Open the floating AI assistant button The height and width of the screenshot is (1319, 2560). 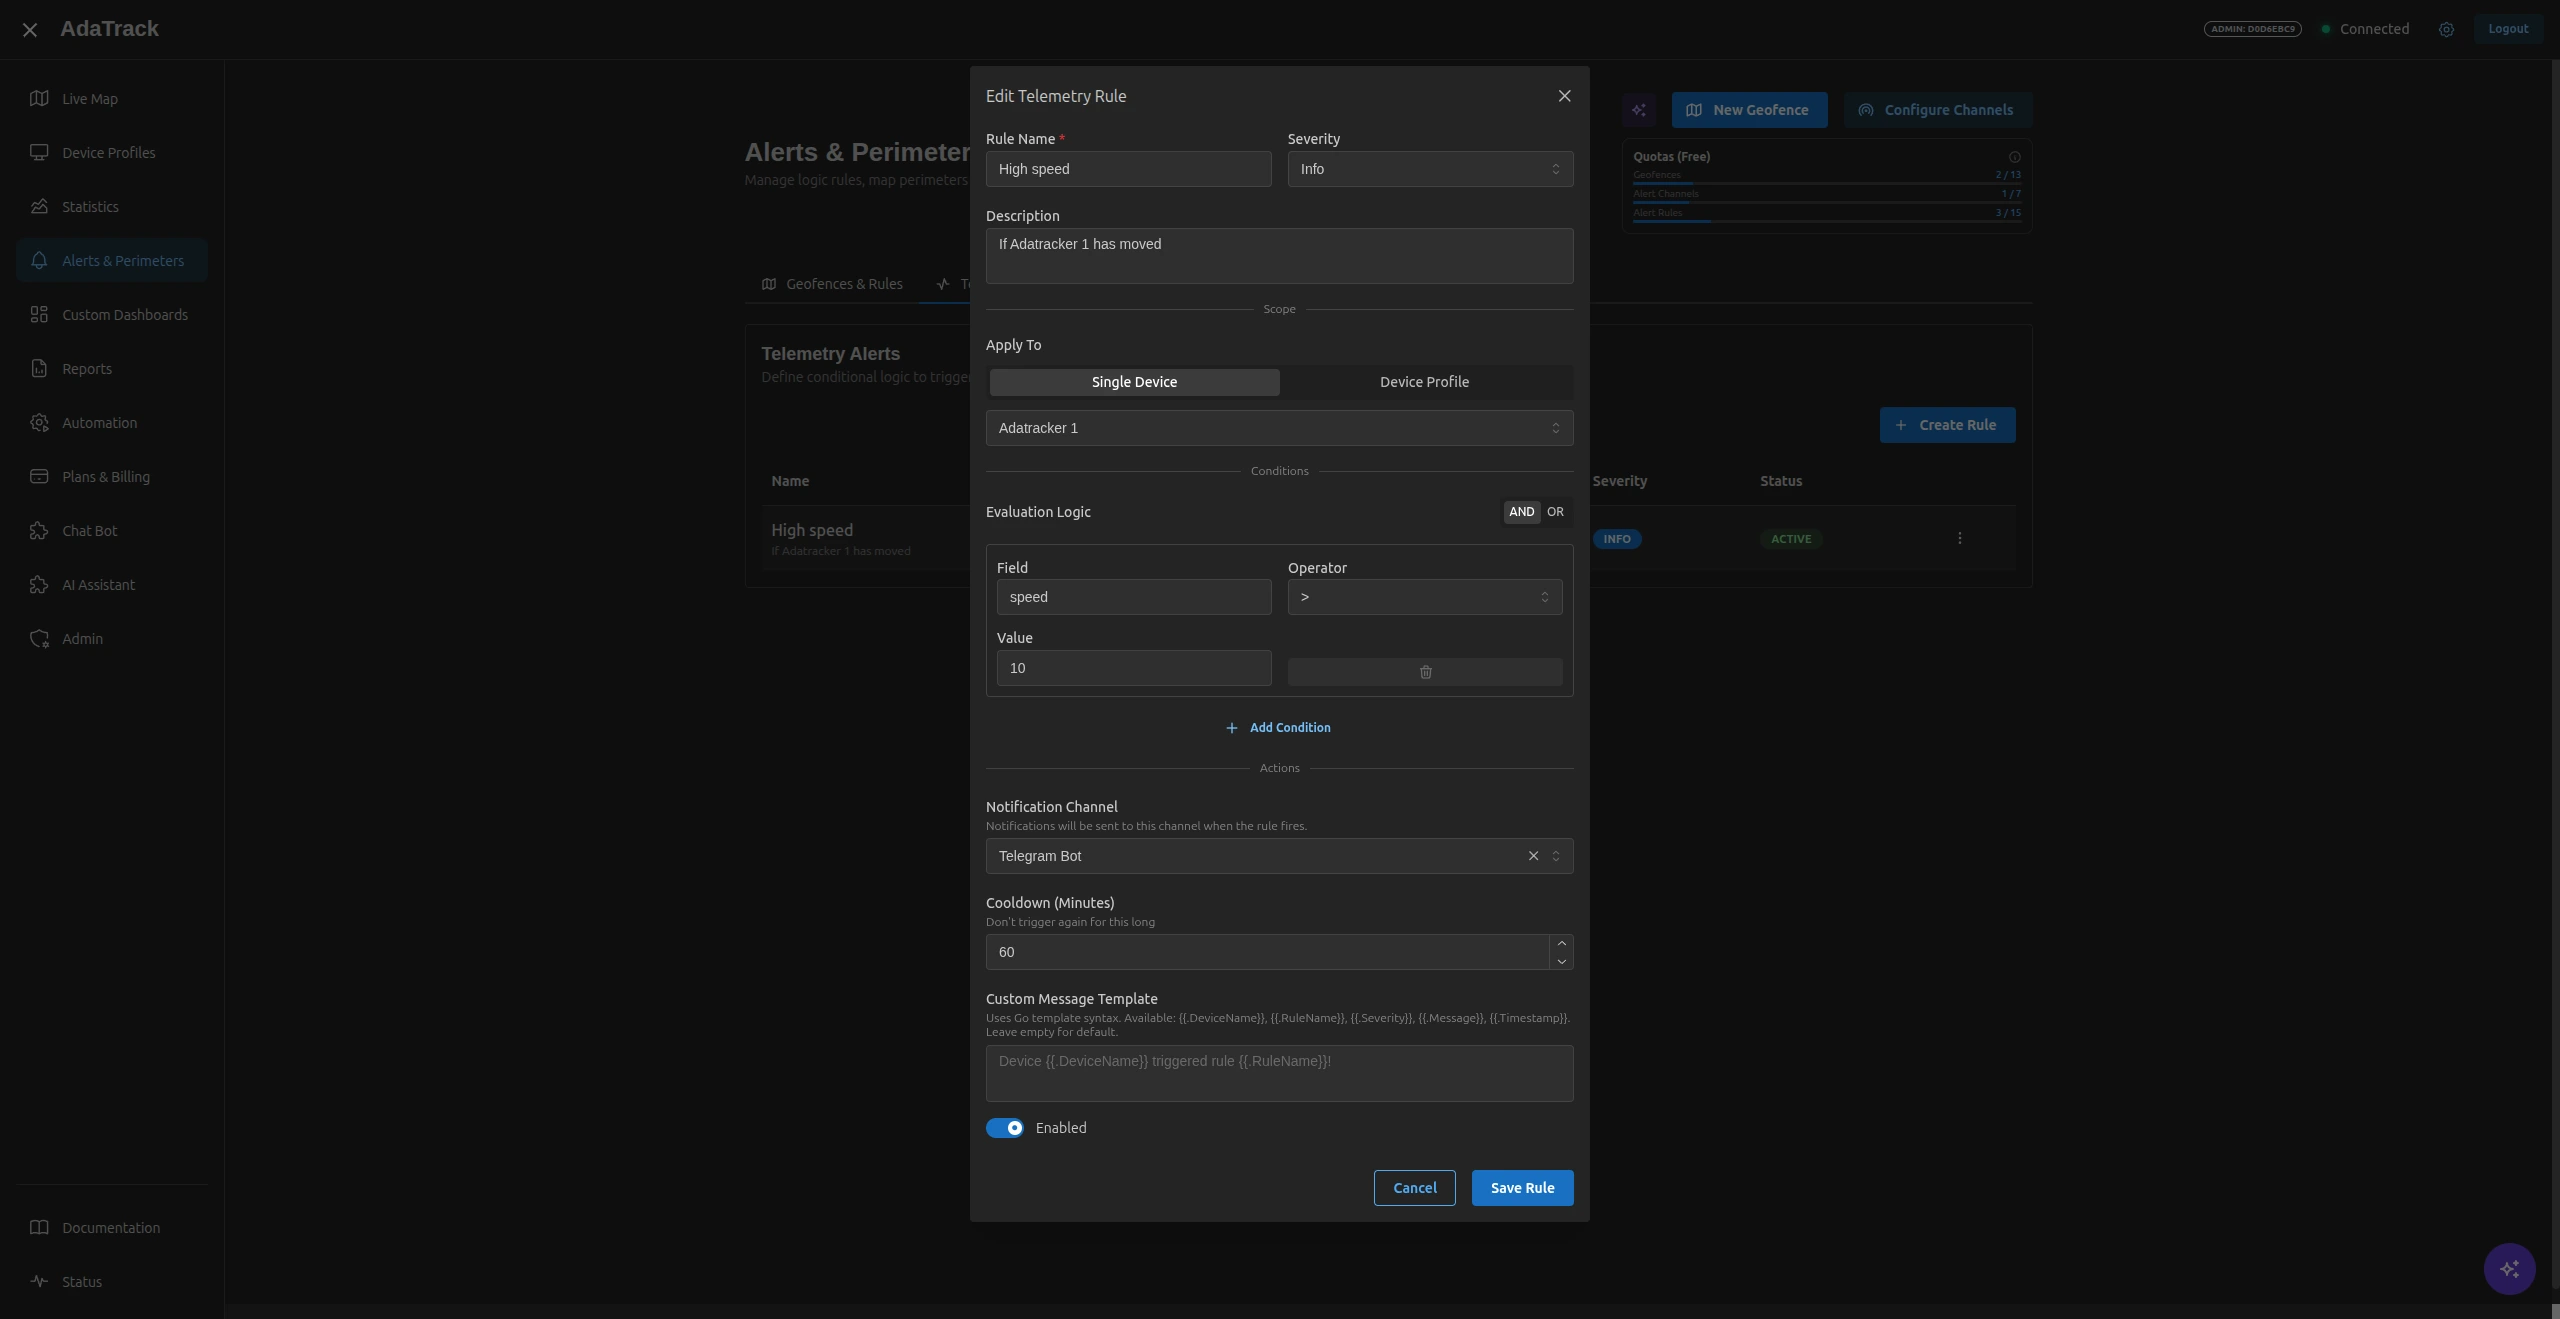click(2509, 1269)
